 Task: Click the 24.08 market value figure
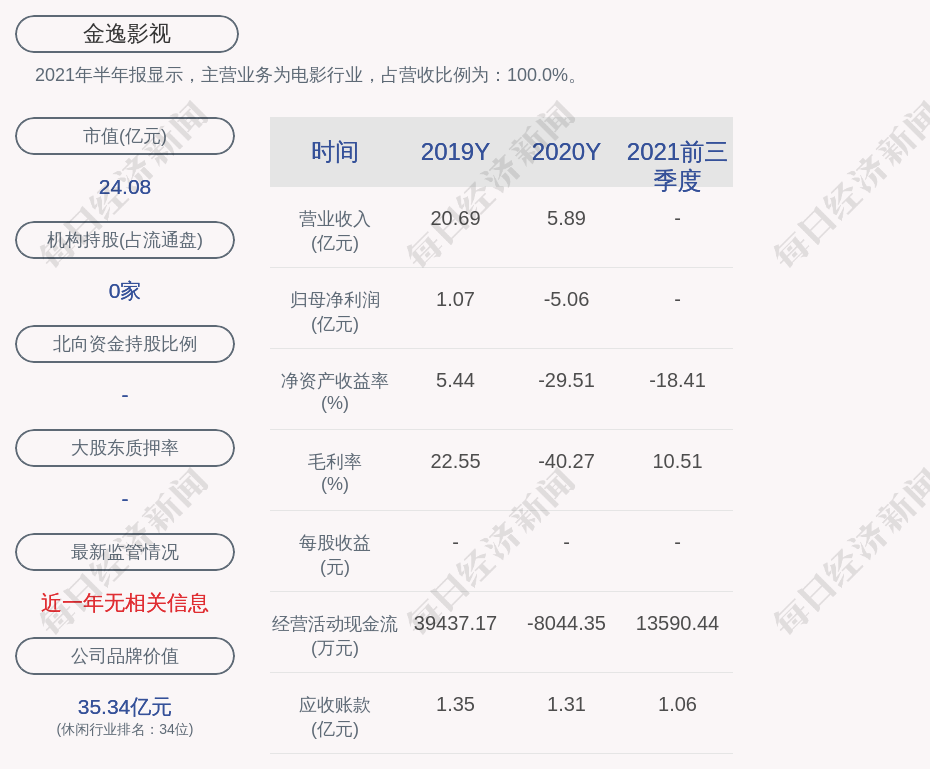[125, 187]
